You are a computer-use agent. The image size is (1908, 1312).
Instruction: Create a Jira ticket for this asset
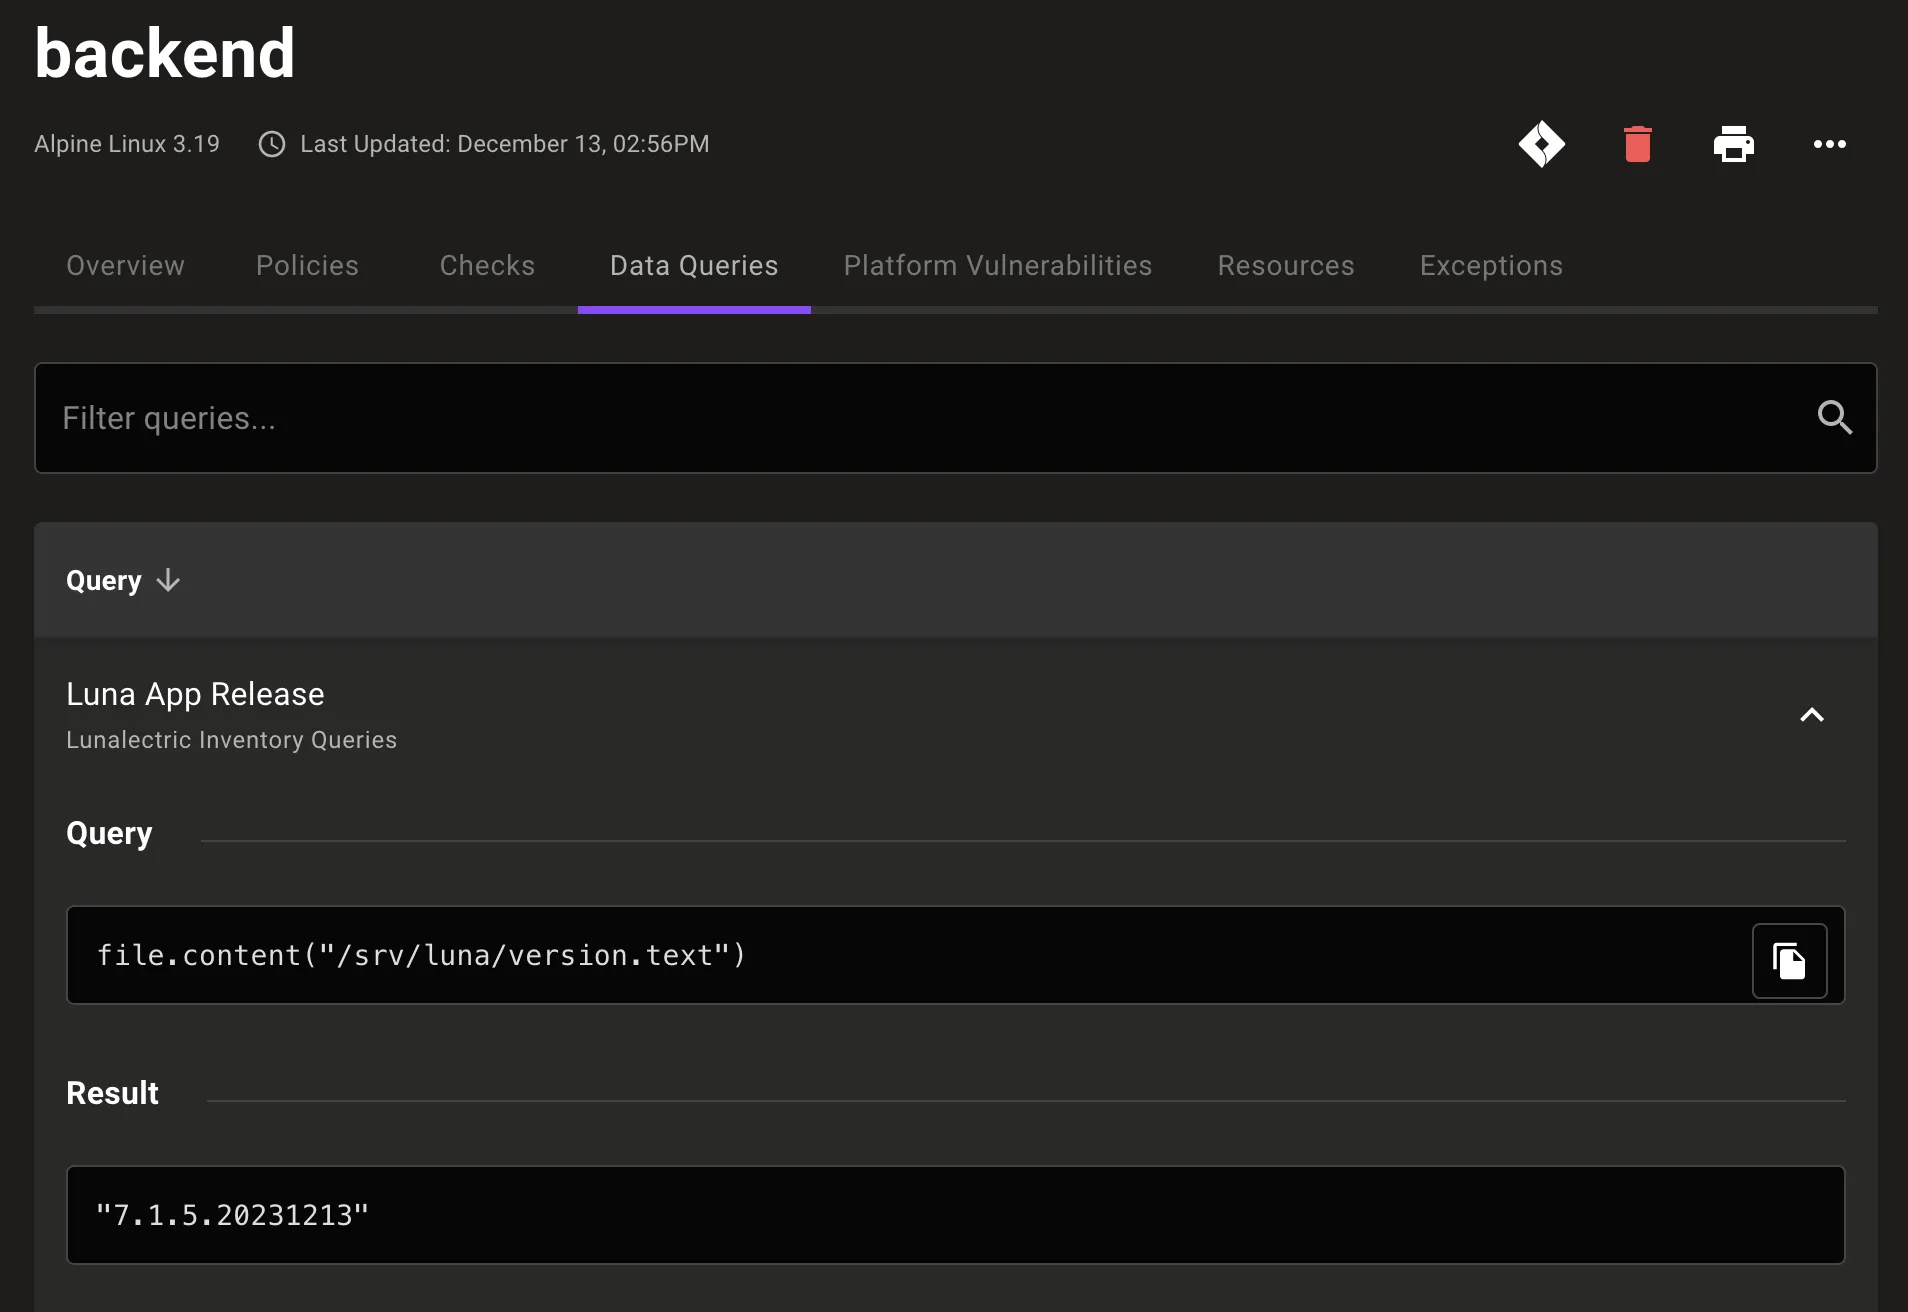[x=1540, y=143]
